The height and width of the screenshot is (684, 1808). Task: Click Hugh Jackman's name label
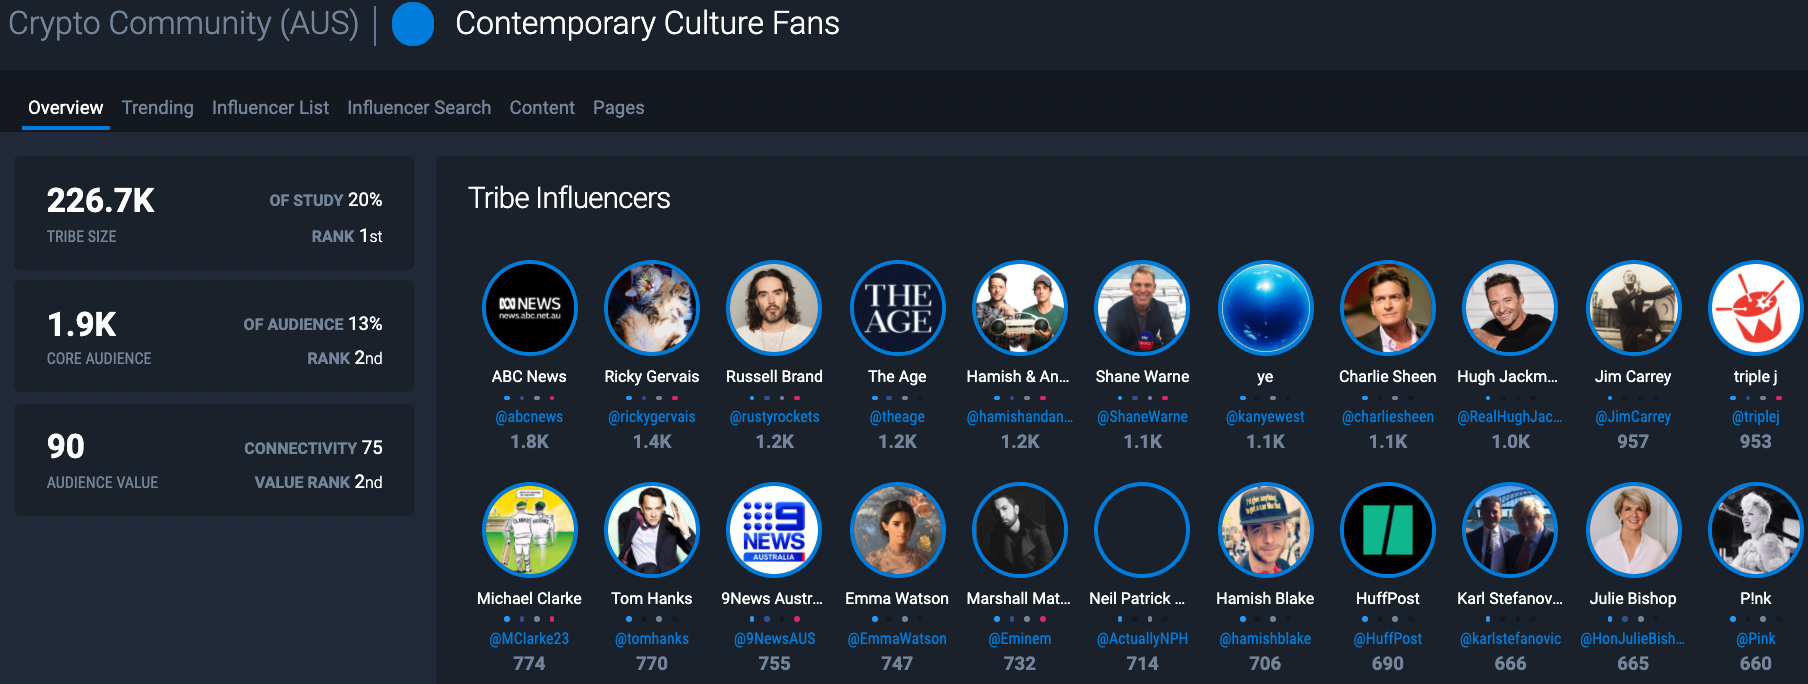coord(1507,377)
